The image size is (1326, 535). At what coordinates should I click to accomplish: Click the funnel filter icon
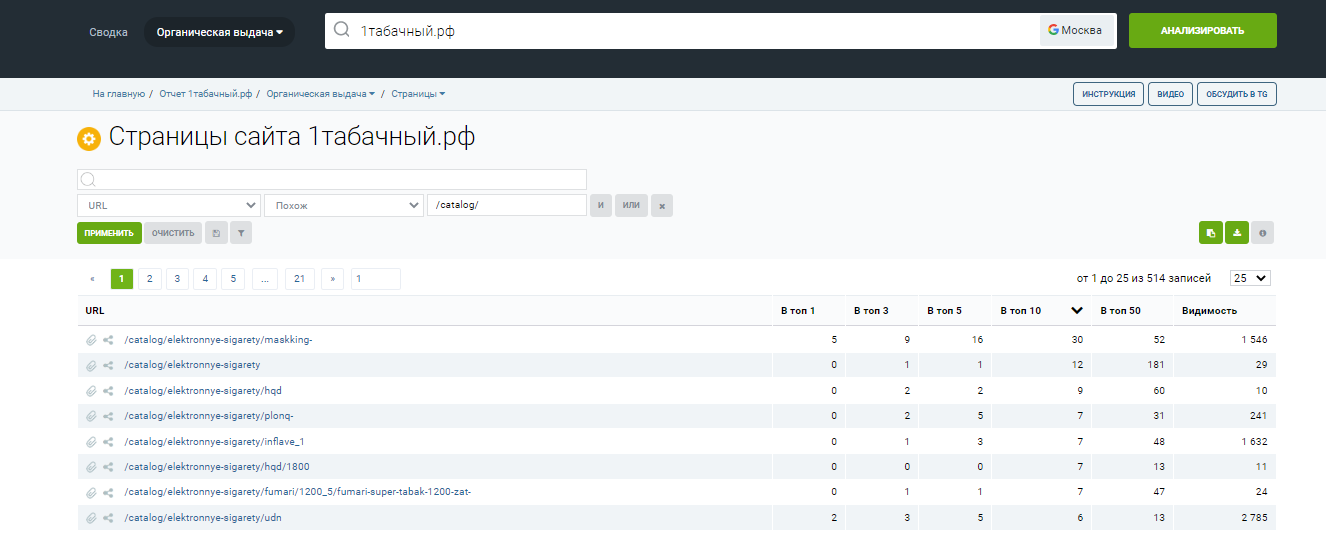241,233
